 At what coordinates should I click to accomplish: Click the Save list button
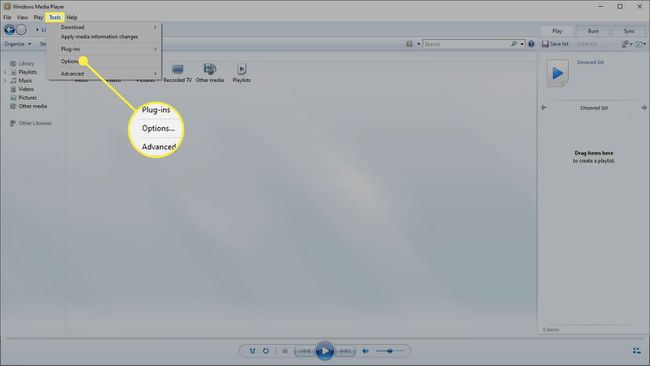point(555,44)
